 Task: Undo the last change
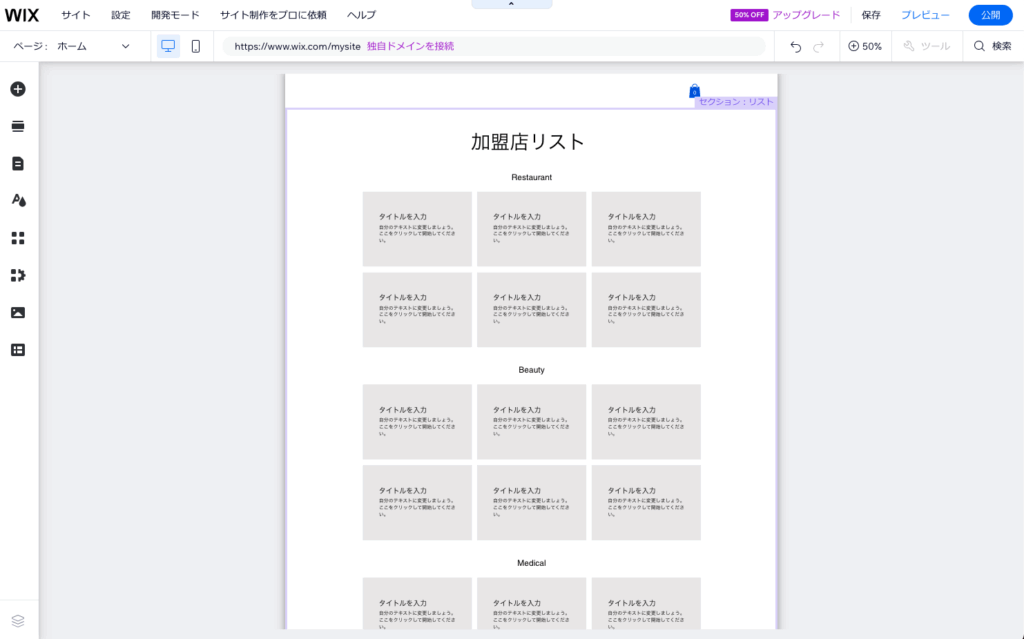point(795,46)
